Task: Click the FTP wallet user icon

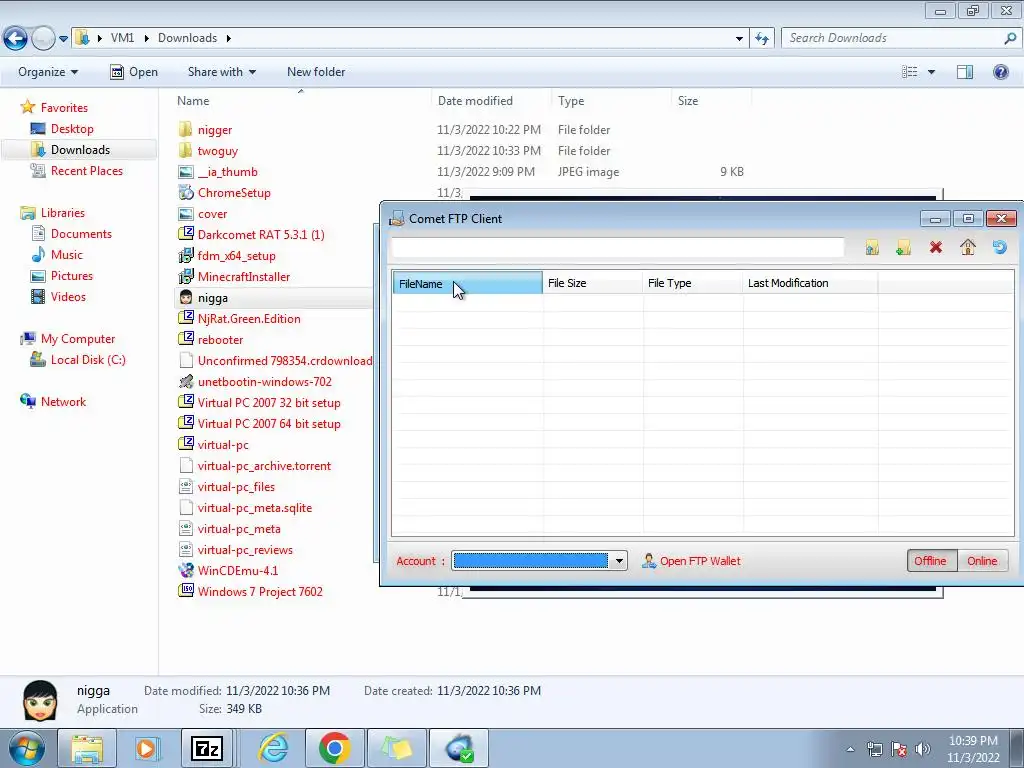Action: [648, 560]
